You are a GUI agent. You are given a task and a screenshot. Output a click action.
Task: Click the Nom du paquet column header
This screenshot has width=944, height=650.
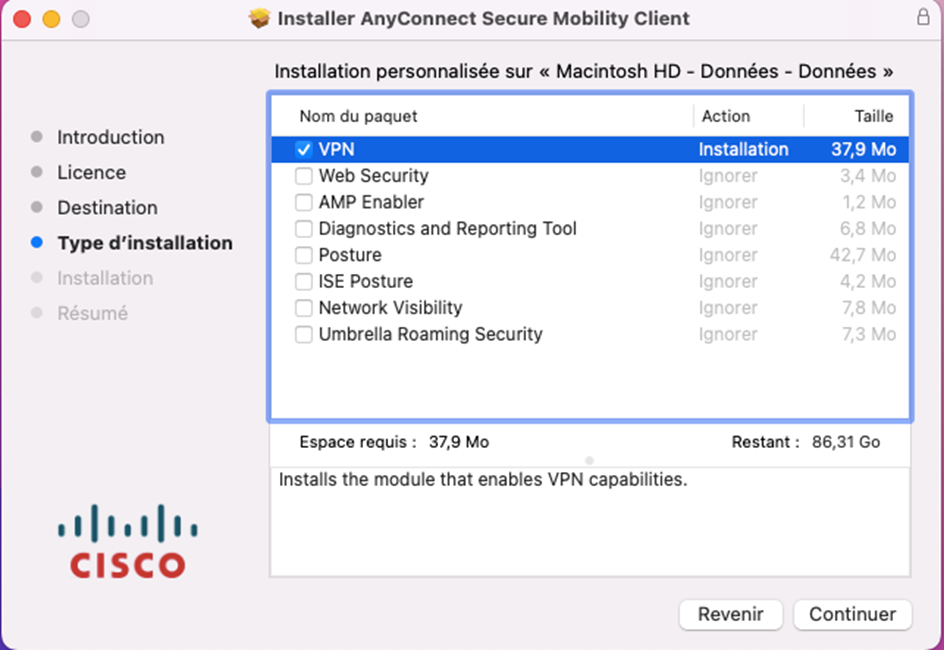pyautogui.click(x=358, y=116)
